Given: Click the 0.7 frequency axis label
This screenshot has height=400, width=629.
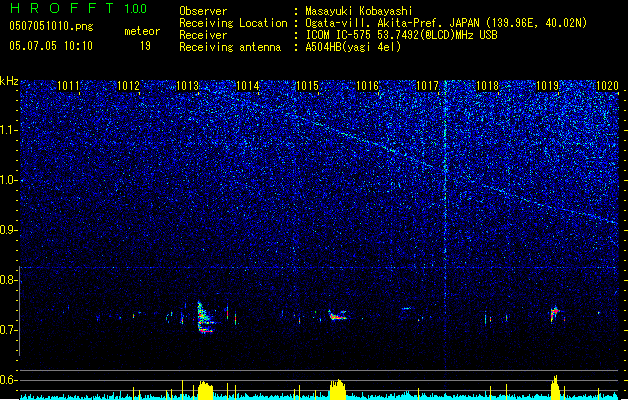Looking at the screenshot, I should [8, 330].
